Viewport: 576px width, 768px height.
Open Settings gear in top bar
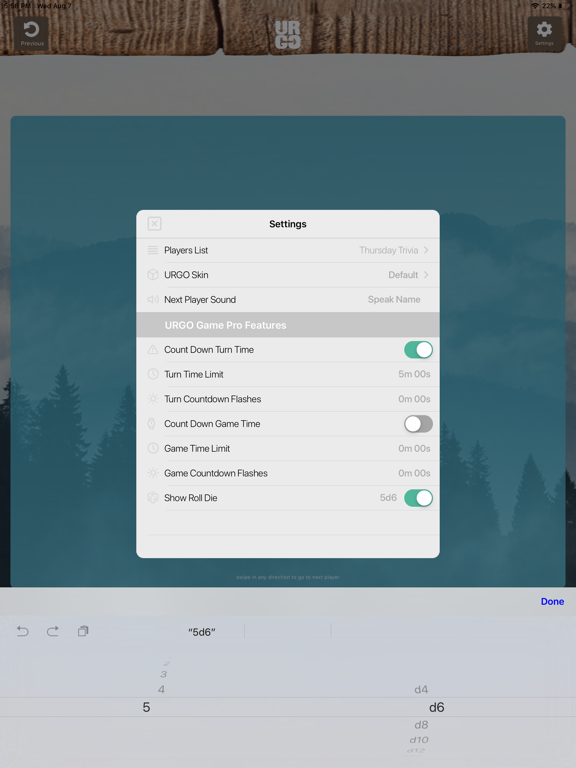(x=544, y=33)
